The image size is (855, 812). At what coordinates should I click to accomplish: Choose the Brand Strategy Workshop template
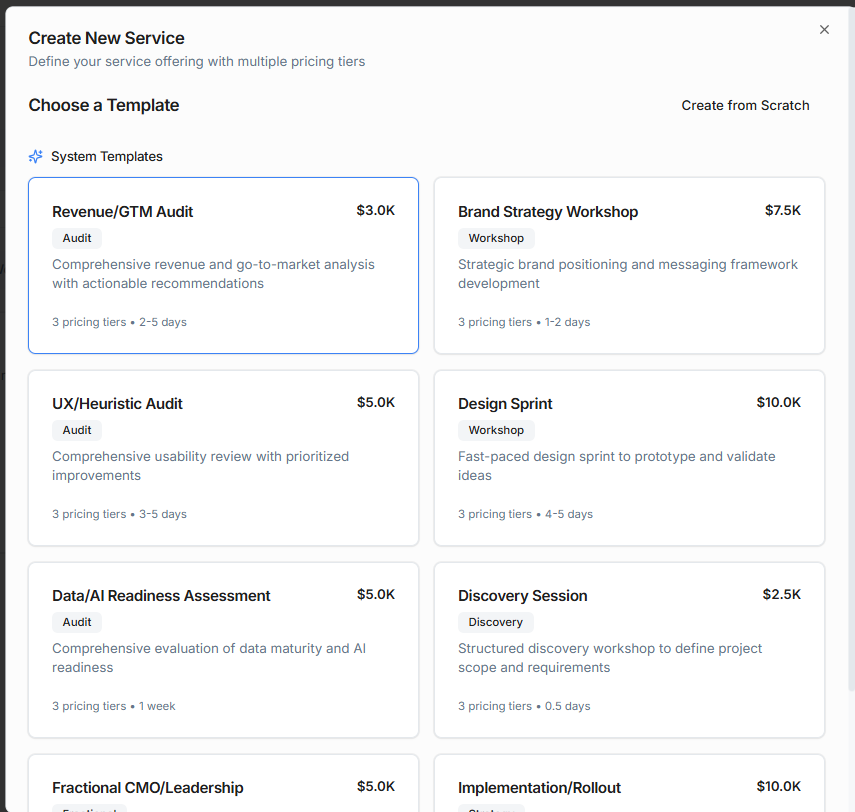point(629,265)
